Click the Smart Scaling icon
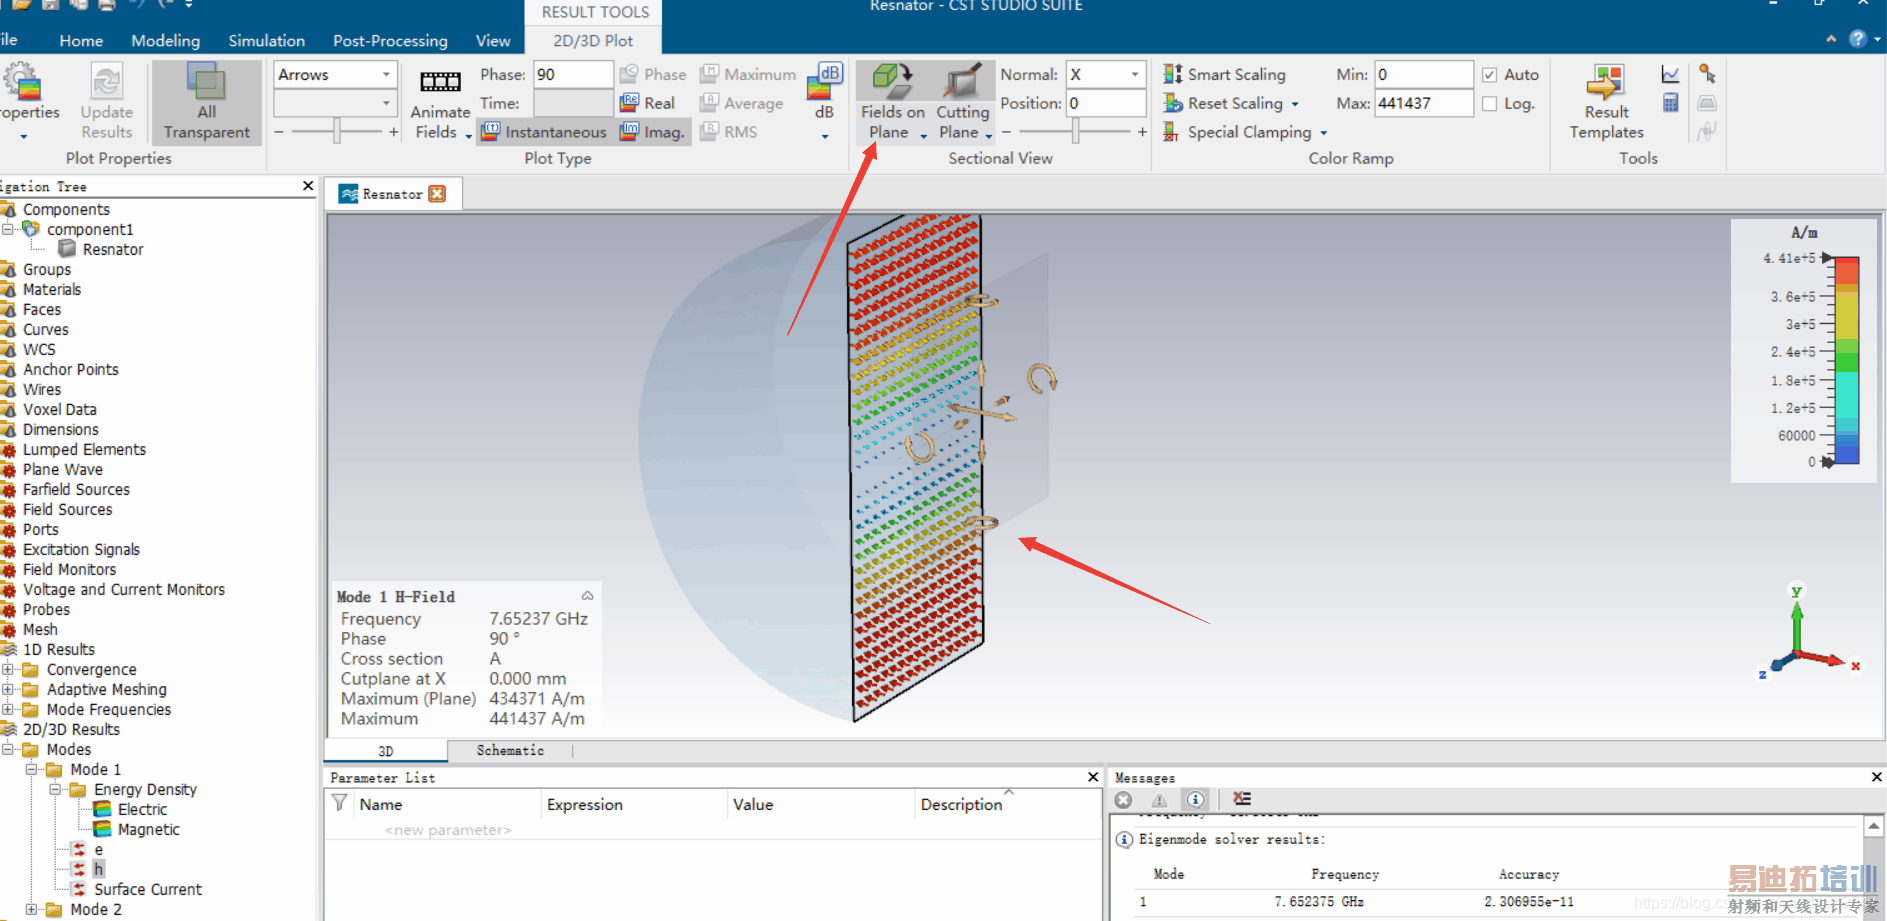This screenshot has width=1887, height=921. (1173, 74)
